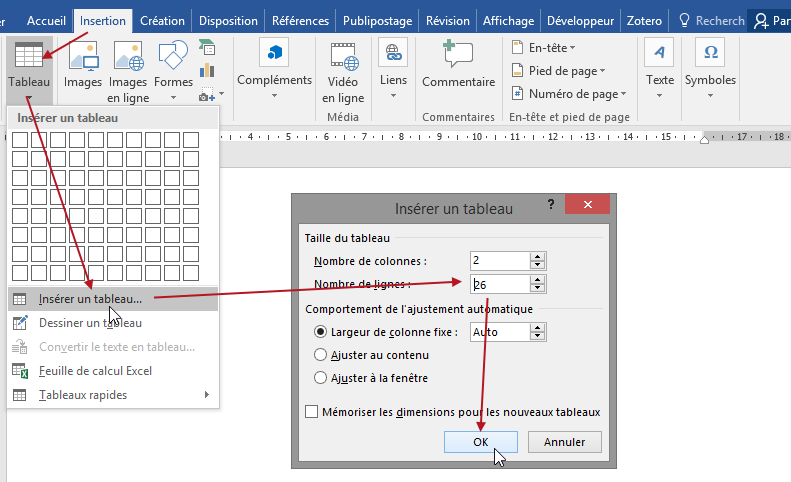The image size is (791, 482).
Task: Switch to the Création tab
Action: coord(162,21)
